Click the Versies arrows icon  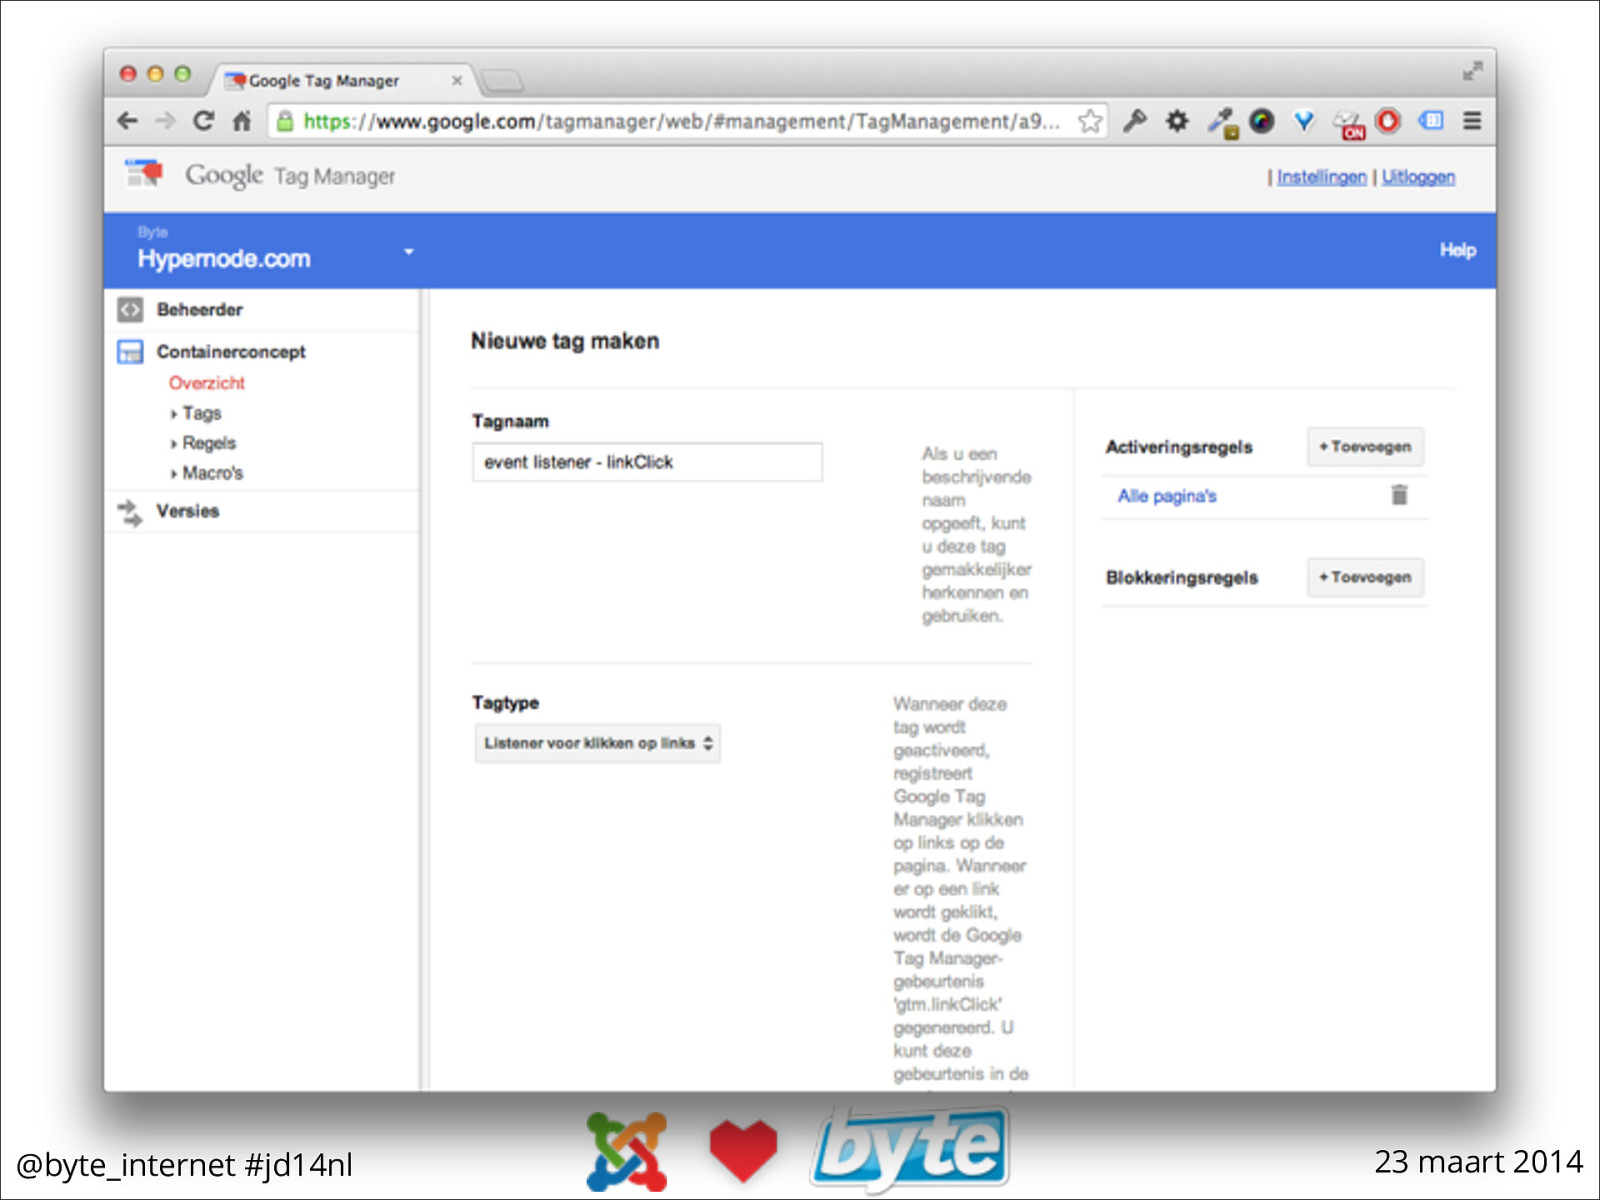click(x=130, y=512)
